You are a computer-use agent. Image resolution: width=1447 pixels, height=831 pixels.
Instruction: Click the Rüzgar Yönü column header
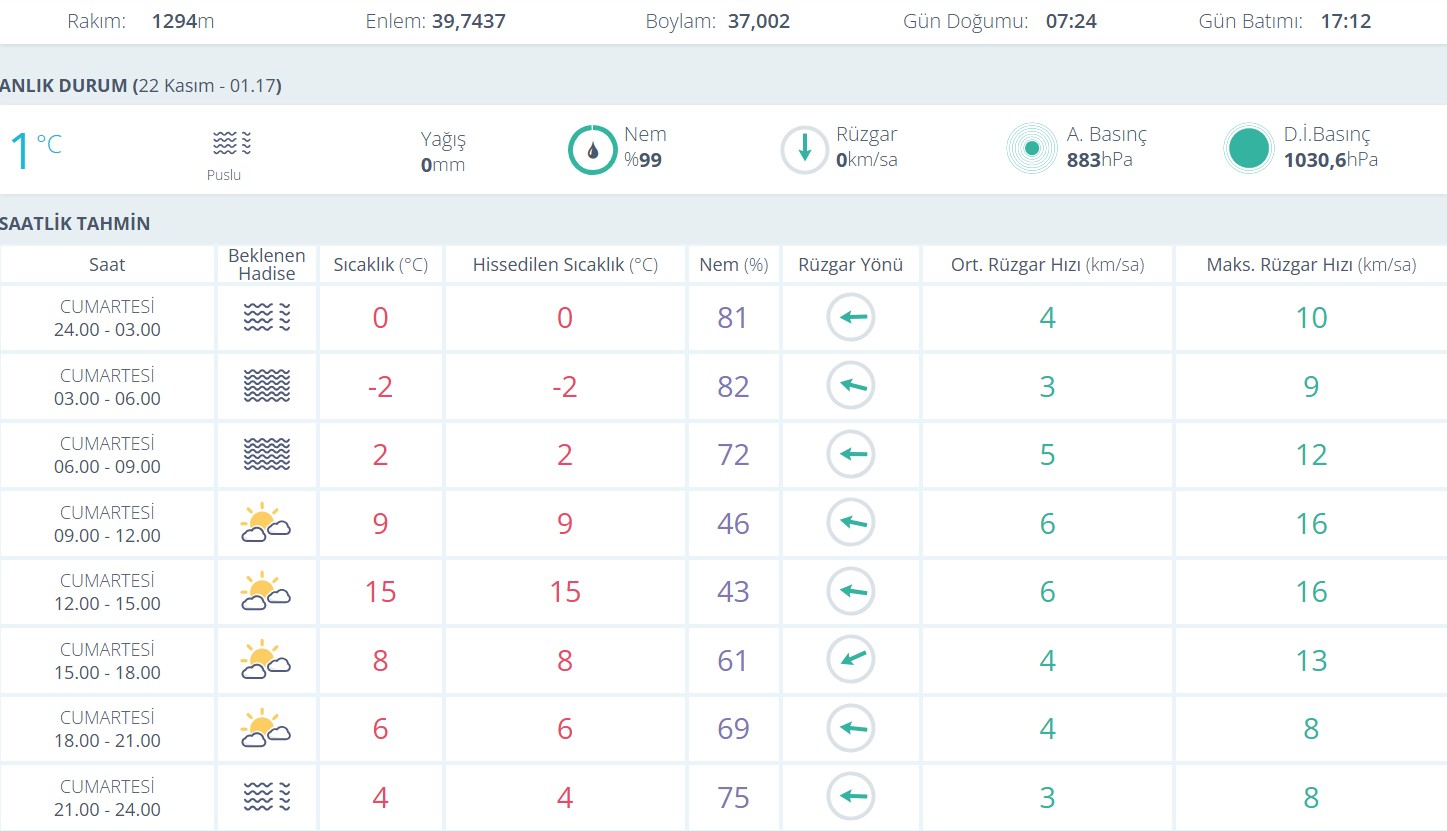[x=850, y=265]
